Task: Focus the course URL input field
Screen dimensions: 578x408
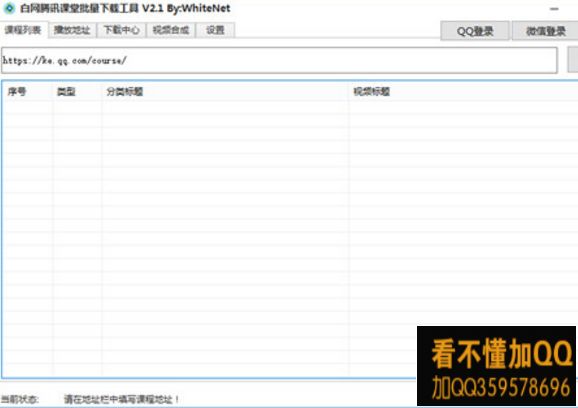Action: coord(279,60)
